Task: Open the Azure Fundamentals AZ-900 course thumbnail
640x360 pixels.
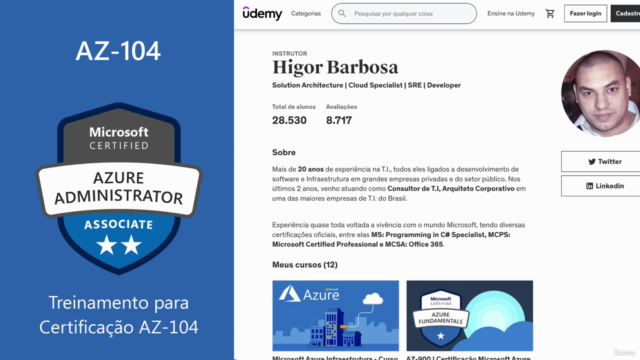Action: [x=469, y=316]
